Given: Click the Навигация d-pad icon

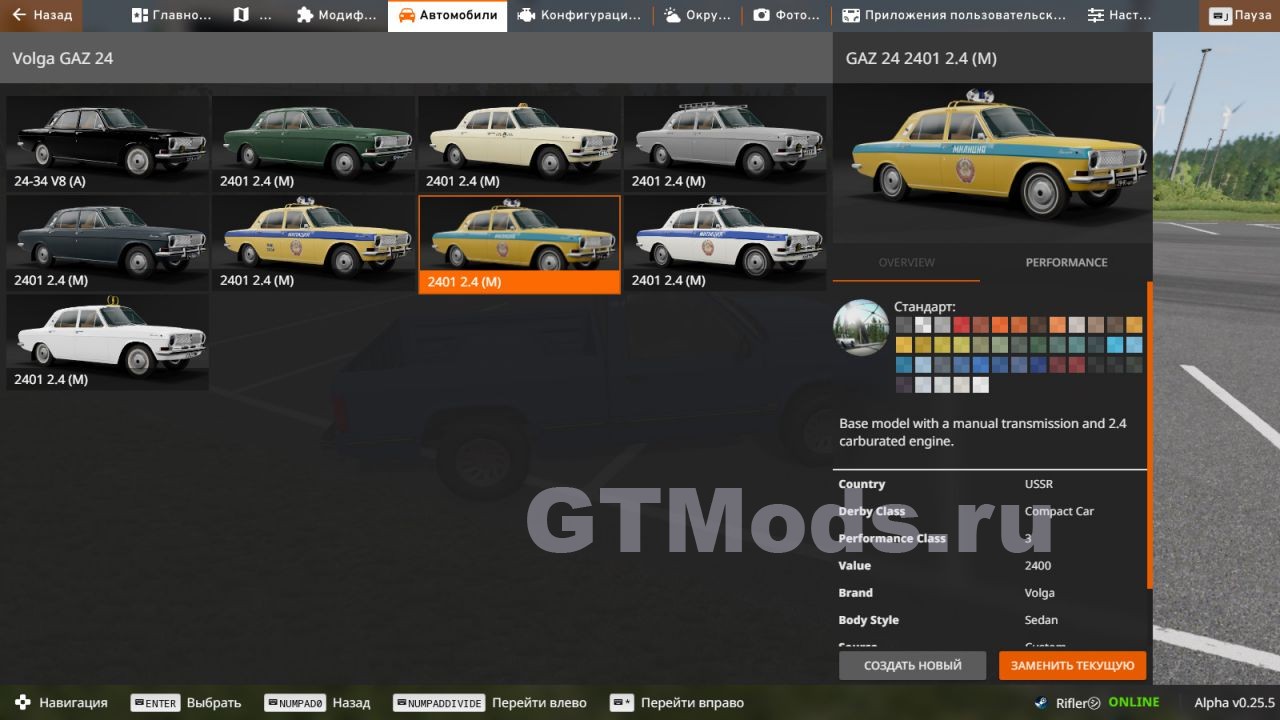Looking at the screenshot, I should point(22,703).
